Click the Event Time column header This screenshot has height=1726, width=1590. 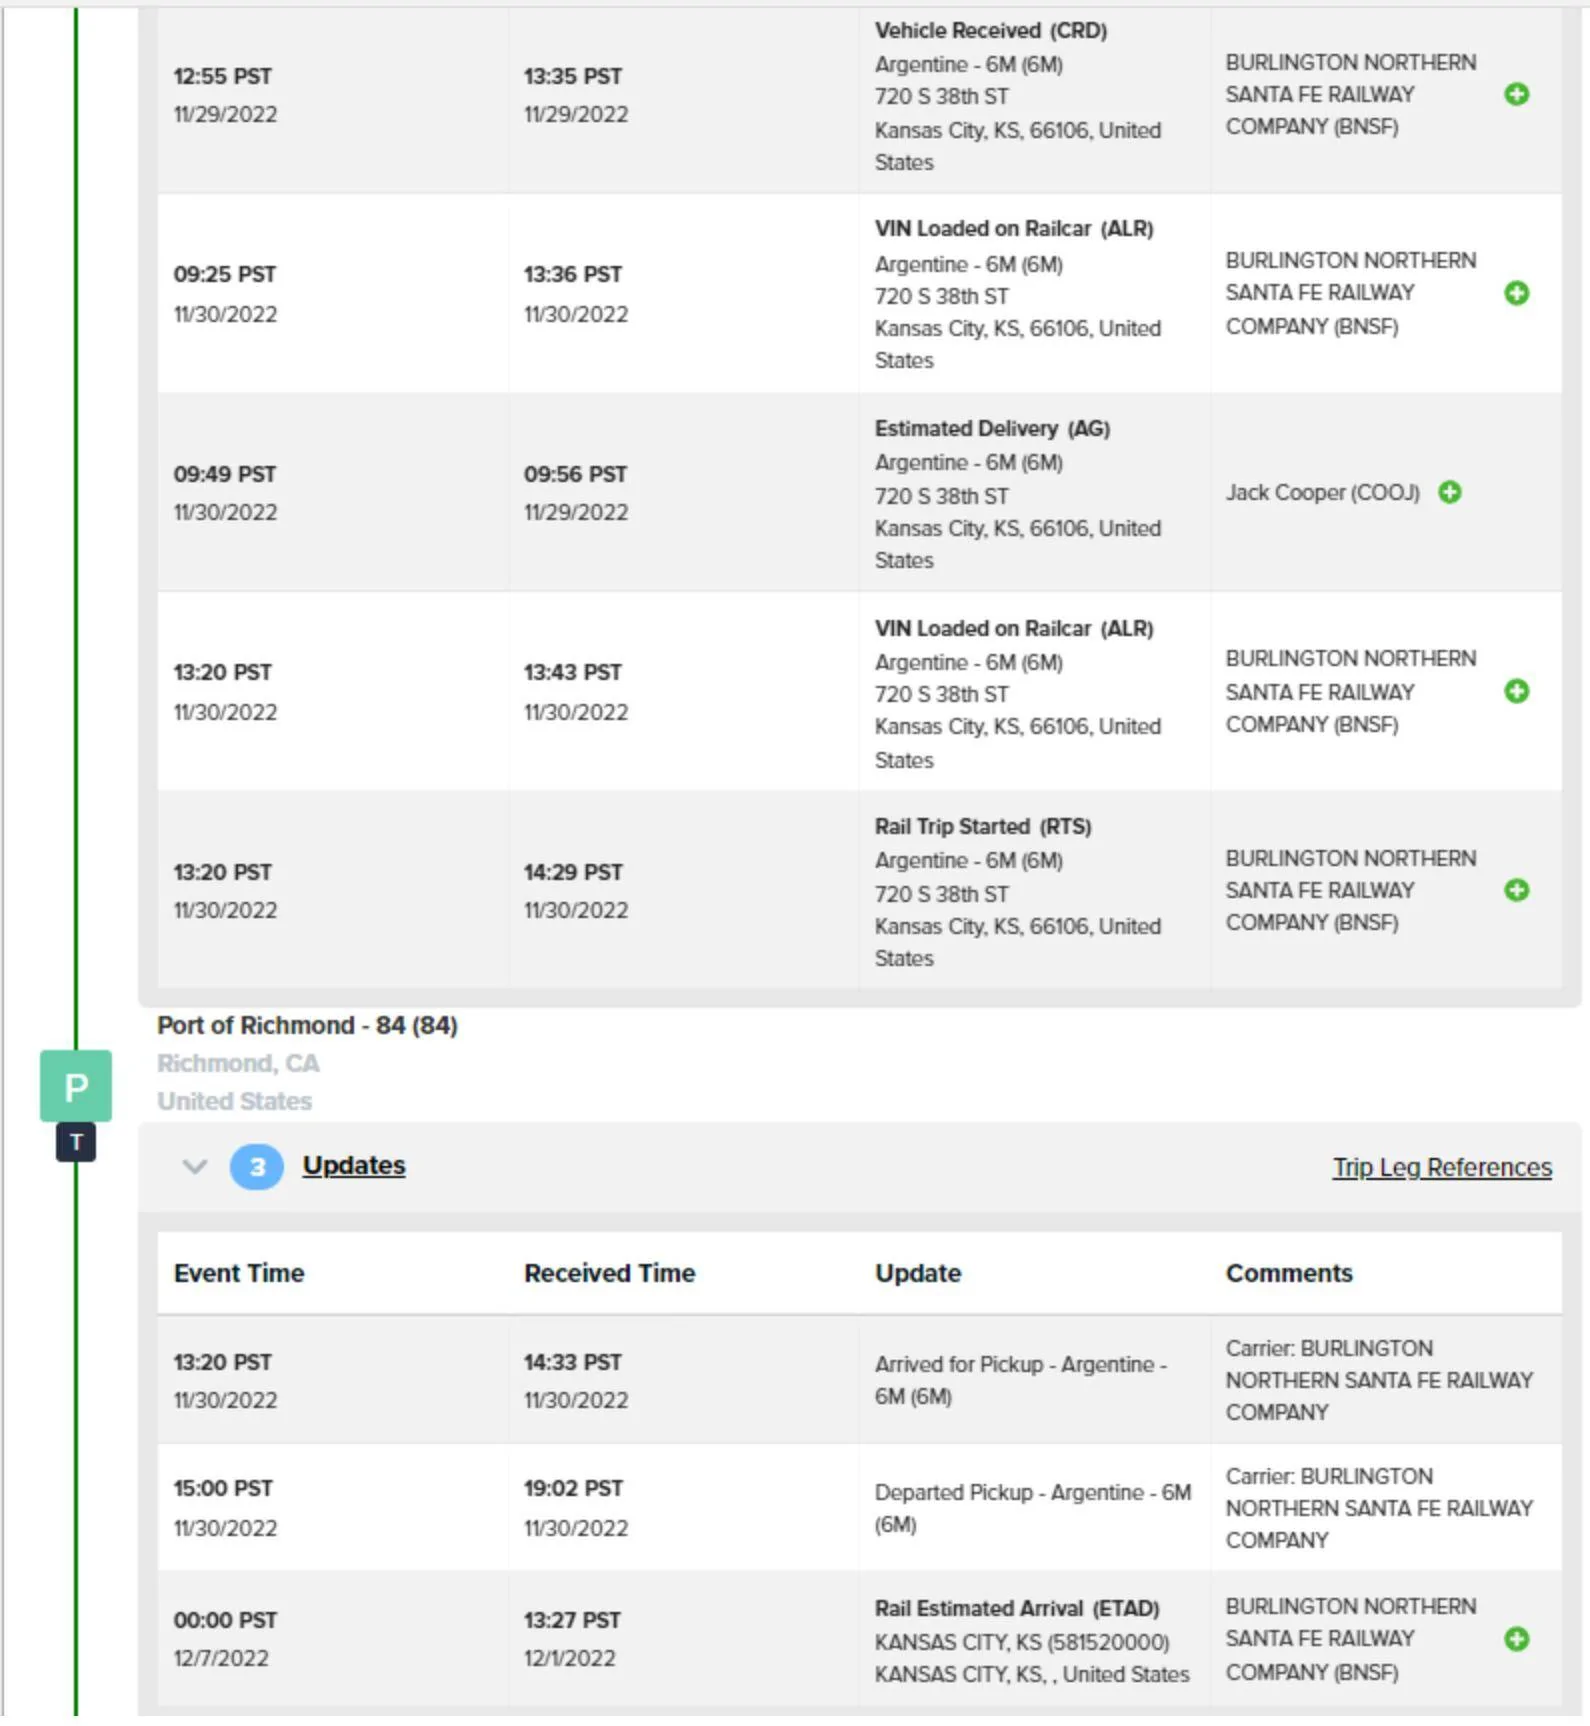(239, 1273)
